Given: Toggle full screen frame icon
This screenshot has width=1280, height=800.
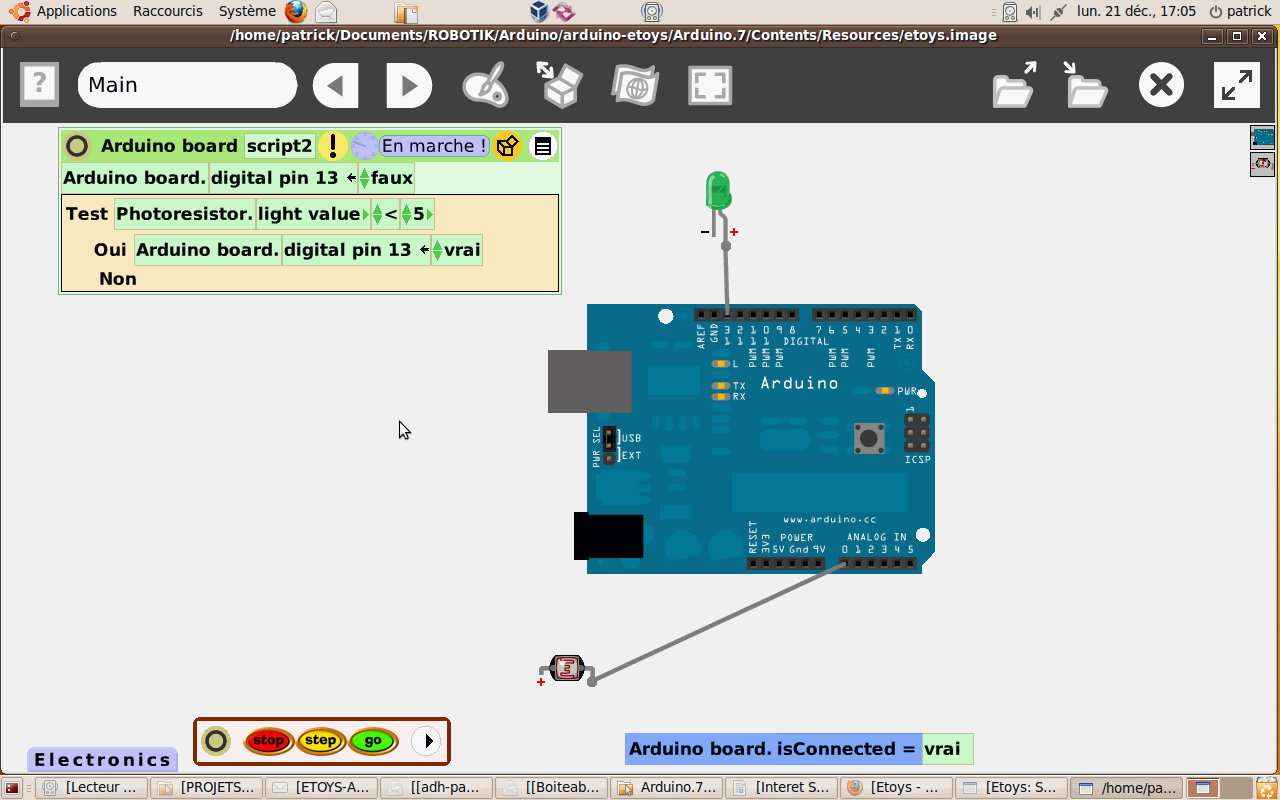Looking at the screenshot, I should coord(710,86).
